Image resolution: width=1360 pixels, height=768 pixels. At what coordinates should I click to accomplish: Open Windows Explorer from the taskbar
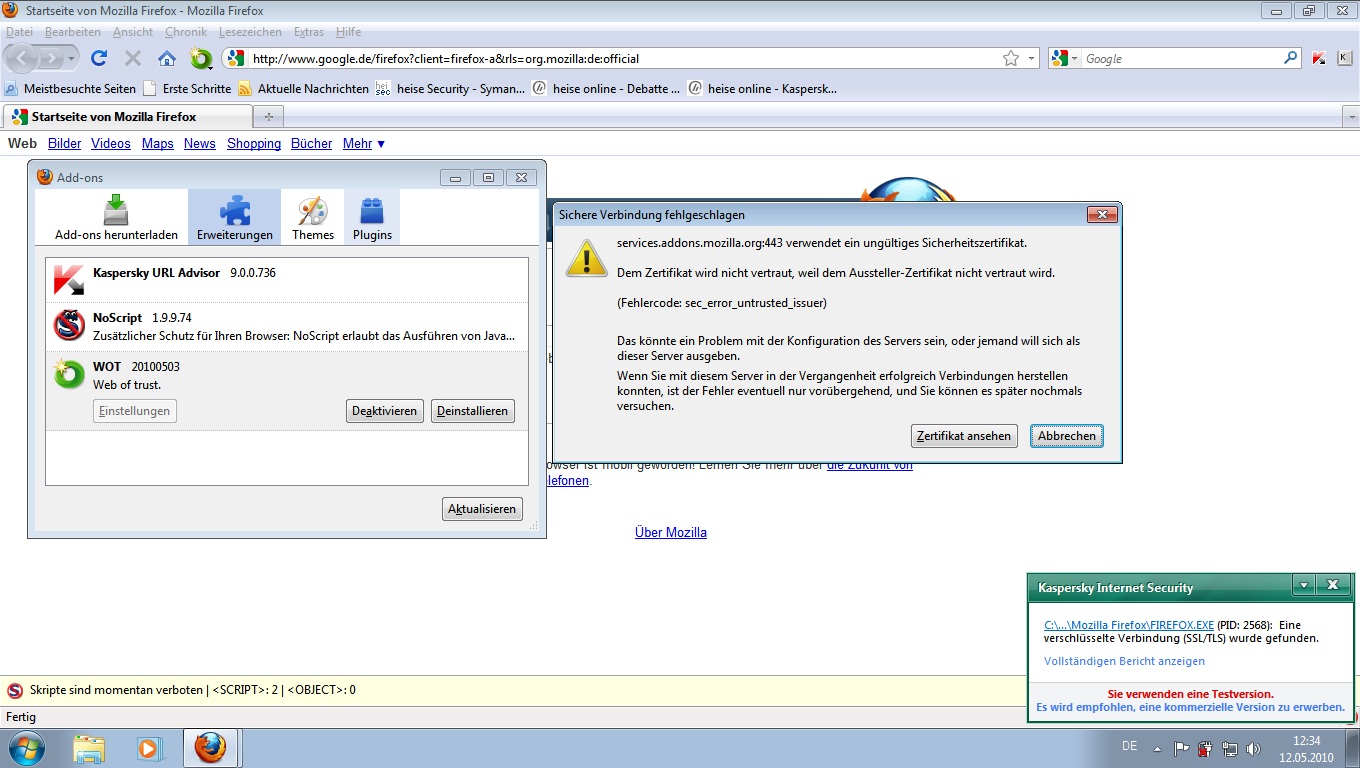pos(89,748)
